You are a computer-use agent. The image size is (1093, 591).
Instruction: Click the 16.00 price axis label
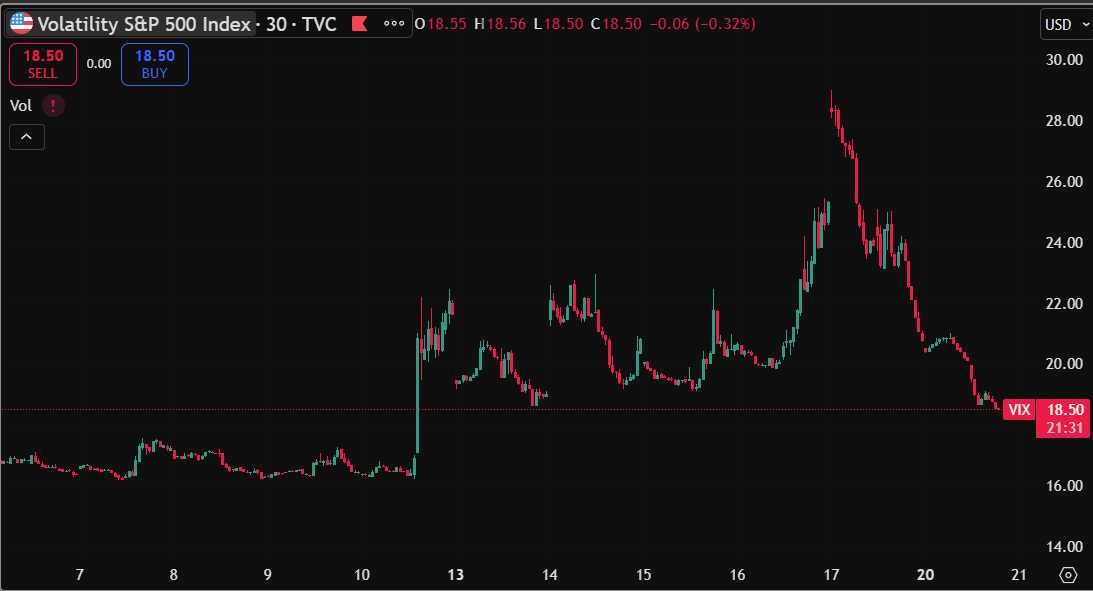tap(1064, 486)
